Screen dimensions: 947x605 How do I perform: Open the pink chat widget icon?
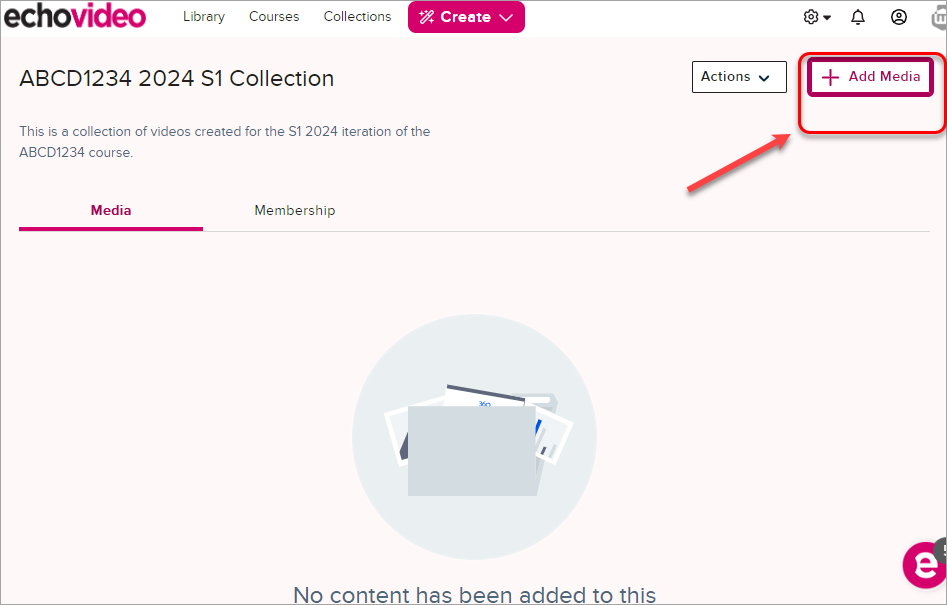coord(923,565)
